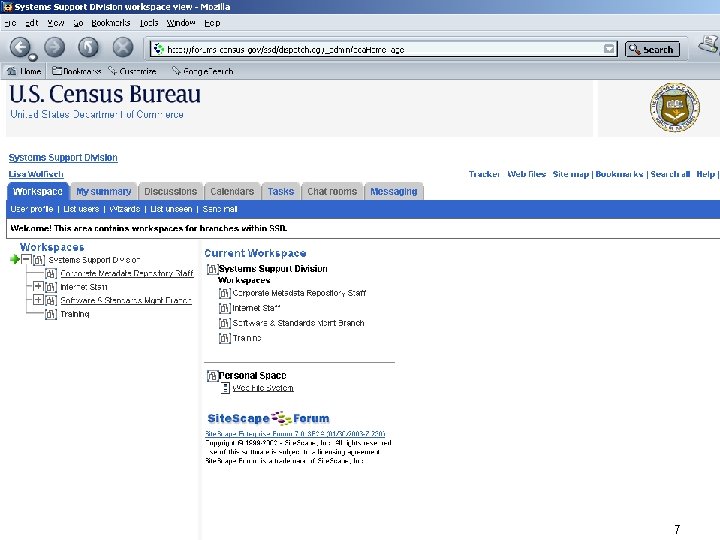Stop loading with the Stop button
Screen dimensions: 720x540
123,47
